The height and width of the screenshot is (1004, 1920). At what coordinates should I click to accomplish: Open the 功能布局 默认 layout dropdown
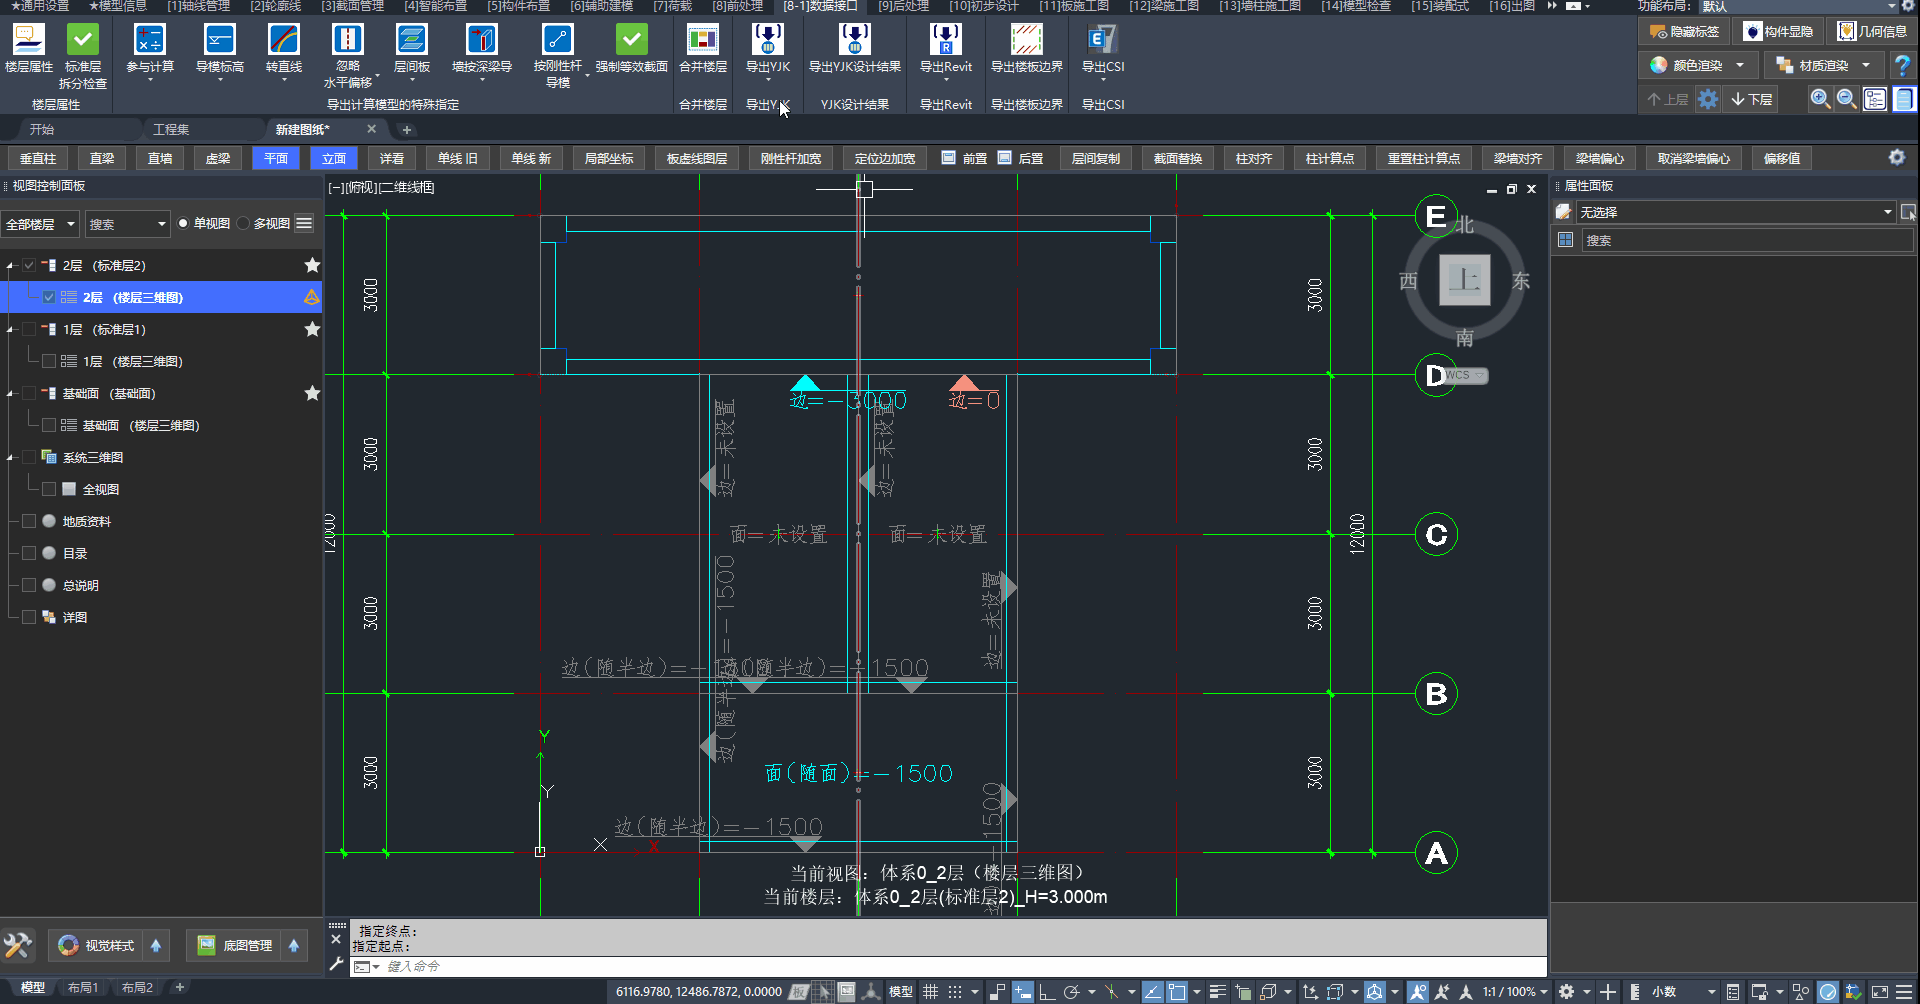tap(1799, 6)
